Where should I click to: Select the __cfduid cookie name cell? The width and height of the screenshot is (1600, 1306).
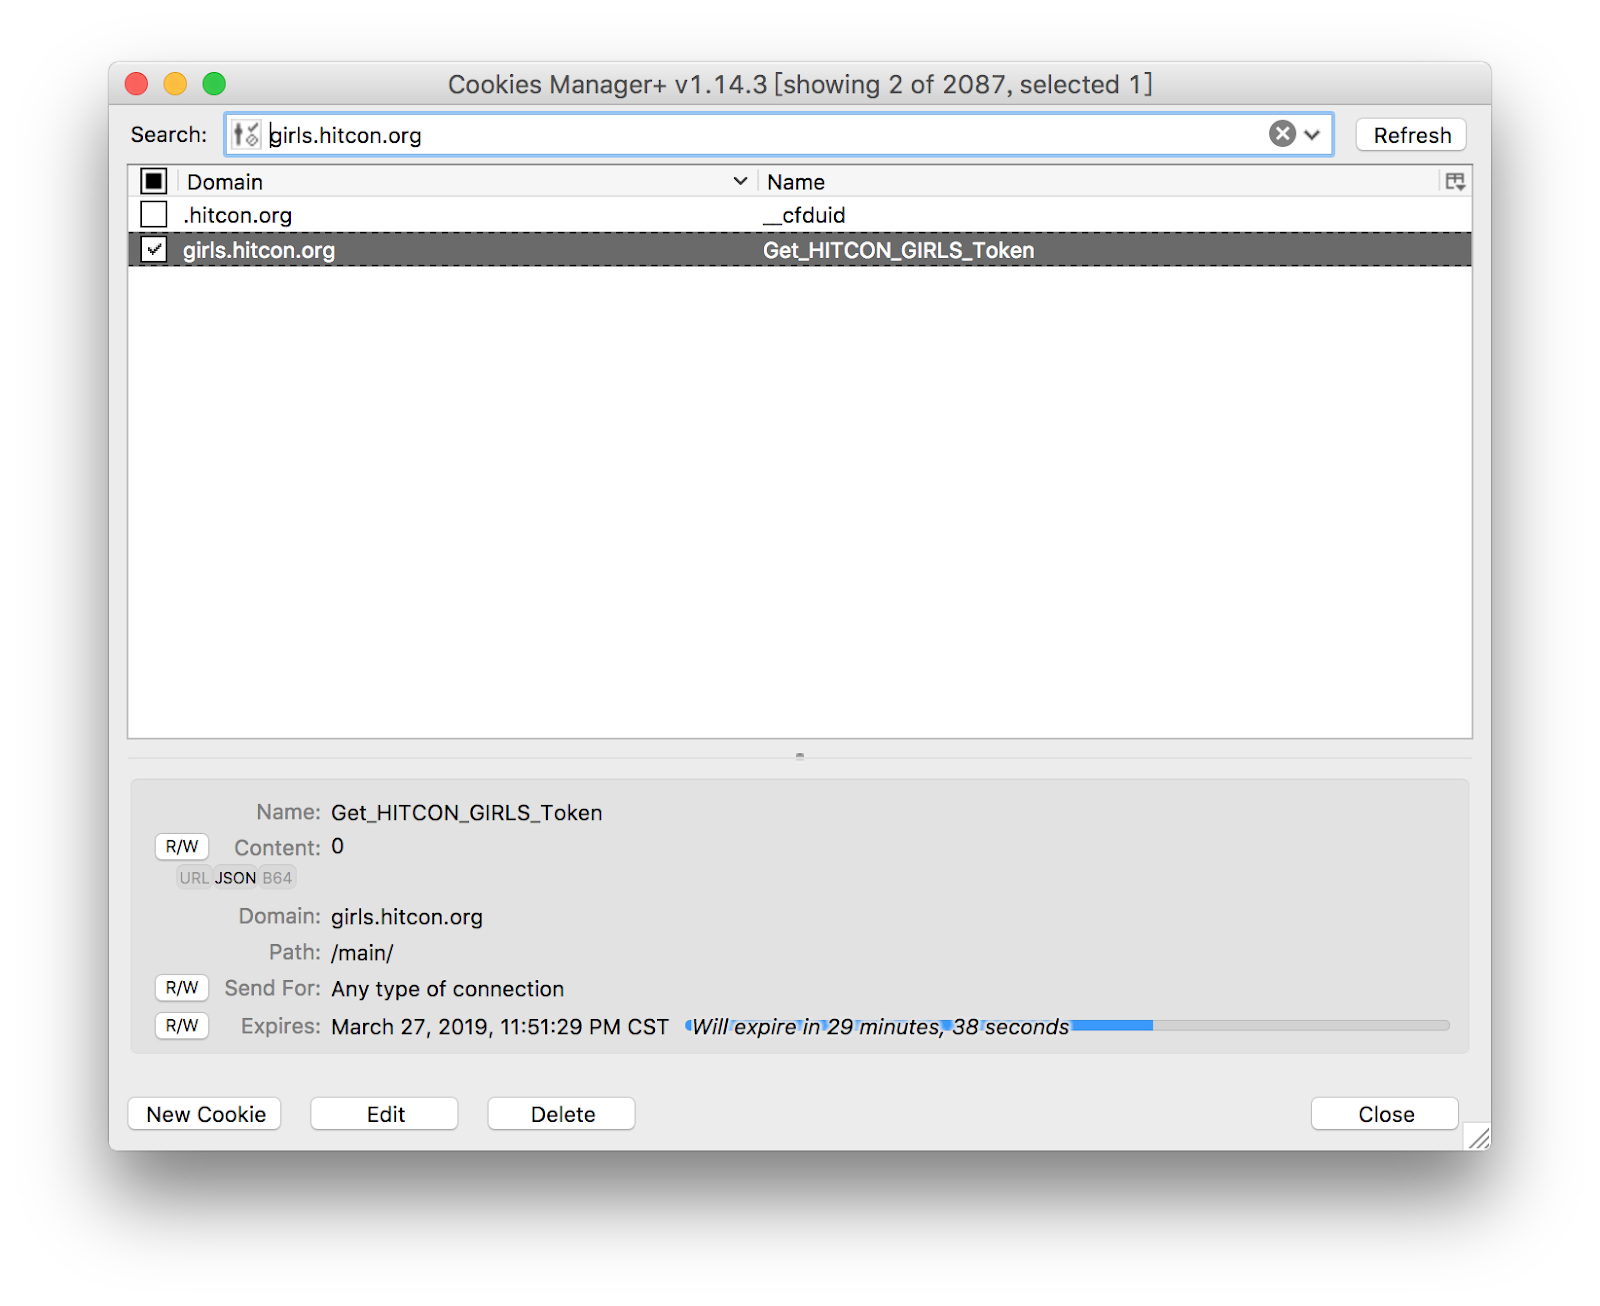click(804, 215)
